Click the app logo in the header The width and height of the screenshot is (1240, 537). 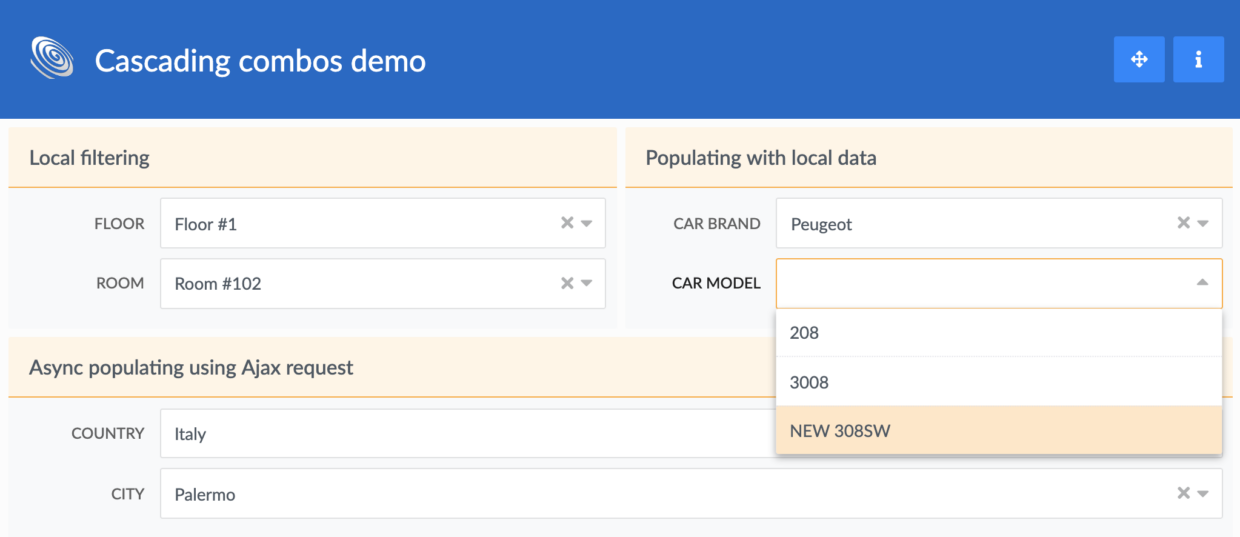click(52, 59)
